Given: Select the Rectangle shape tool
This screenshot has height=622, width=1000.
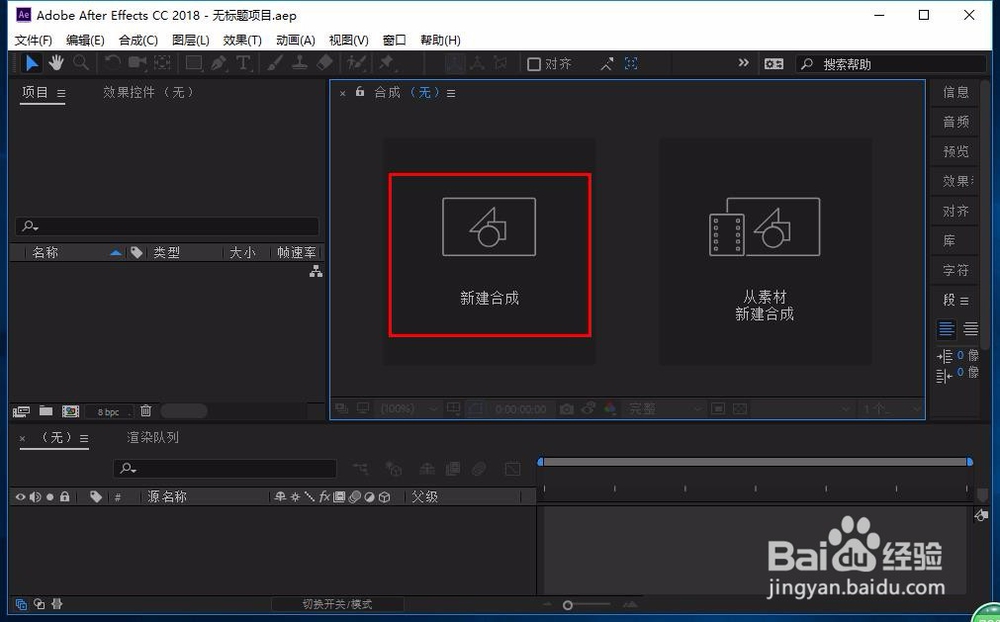Looking at the screenshot, I should tap(194, 63).
